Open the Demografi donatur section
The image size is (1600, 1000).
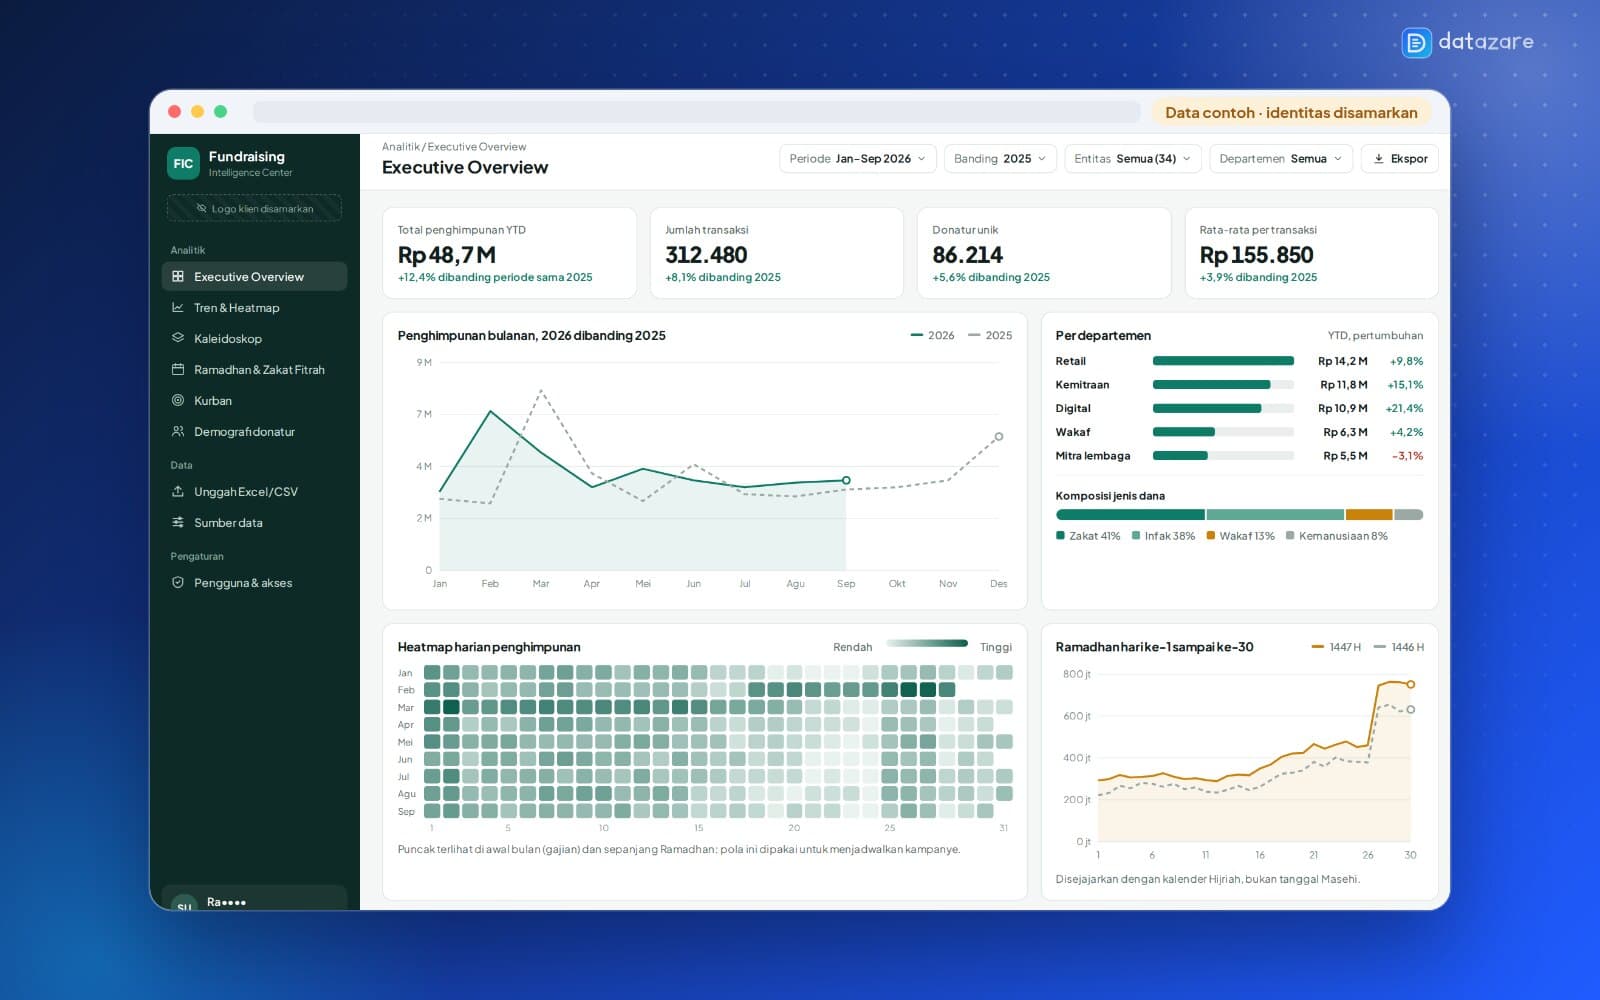pos(254,431)
